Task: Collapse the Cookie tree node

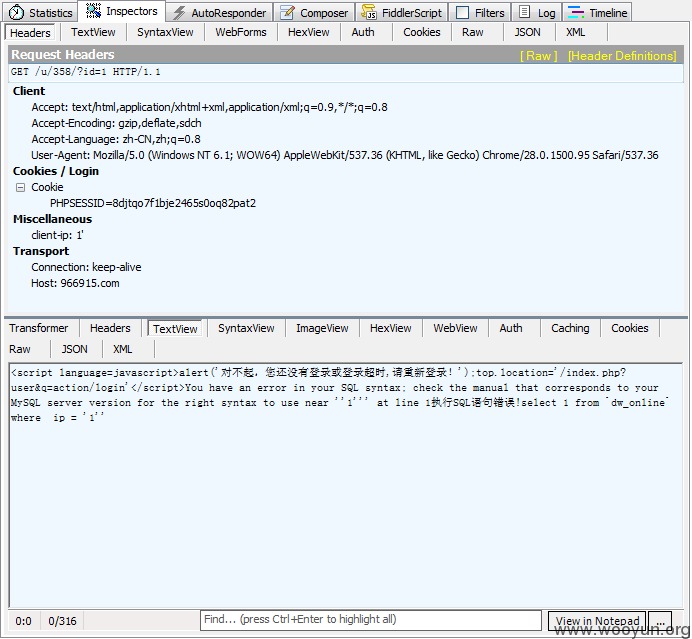Action: (x=20, y=188)
